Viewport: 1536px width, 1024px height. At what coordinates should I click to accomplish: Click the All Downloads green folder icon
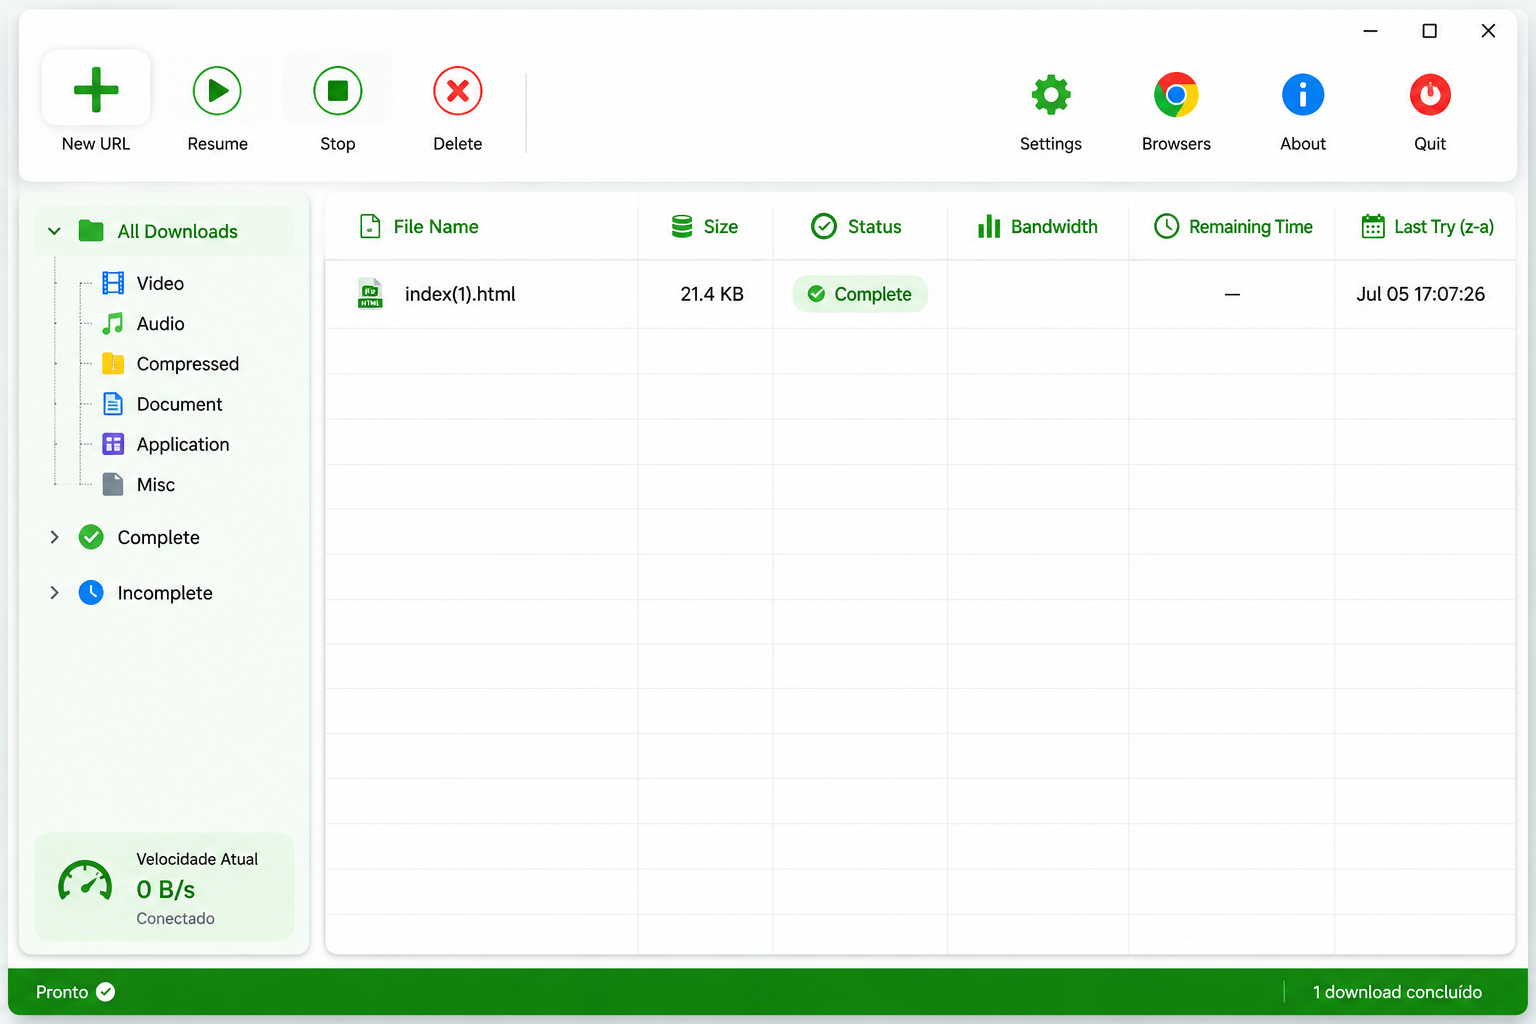pos(91,231)
